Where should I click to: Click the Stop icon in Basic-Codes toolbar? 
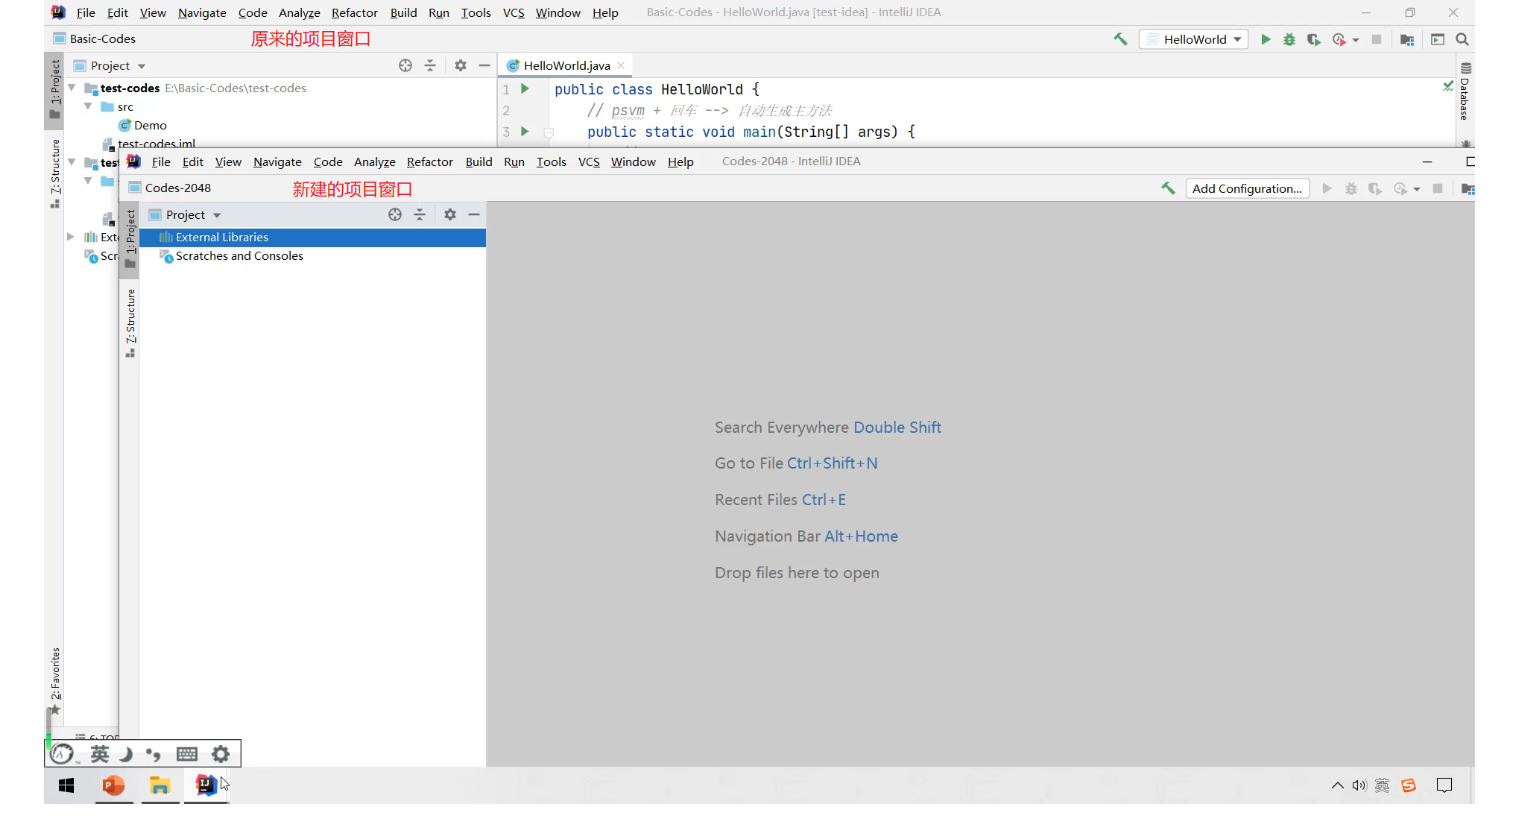point(1376,39)
